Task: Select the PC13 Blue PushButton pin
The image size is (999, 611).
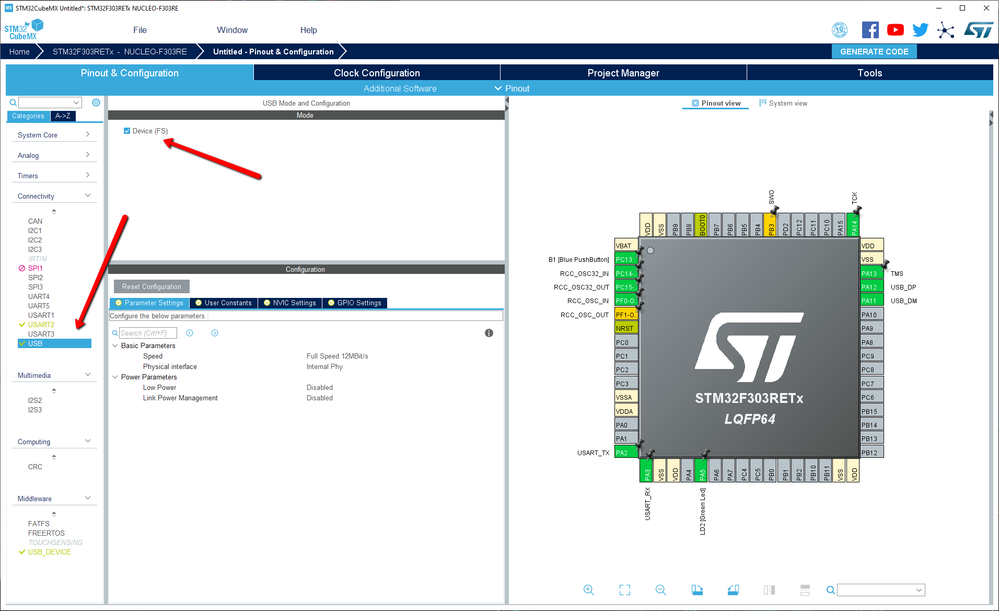Action: 626,259
